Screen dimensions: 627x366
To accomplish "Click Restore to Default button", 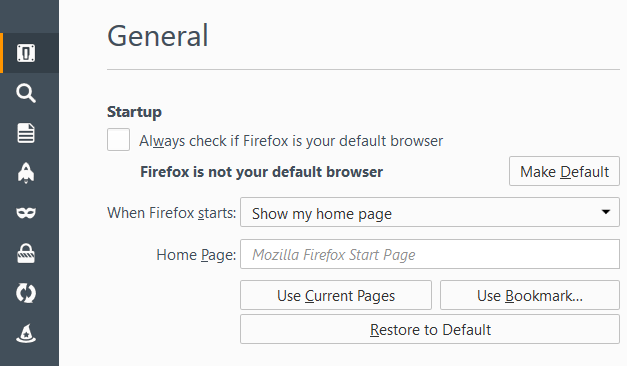I will pos(430,329).
